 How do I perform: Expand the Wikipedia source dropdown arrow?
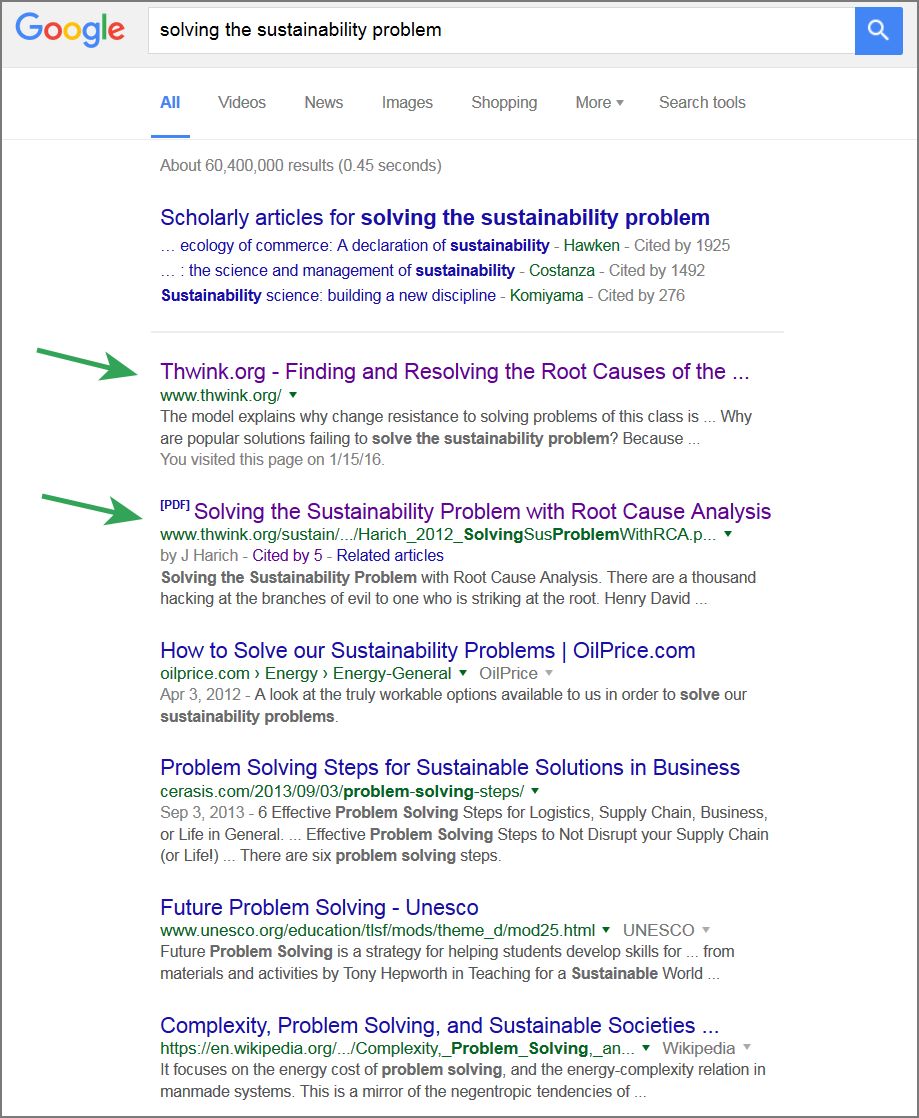tap(746, 1048)
